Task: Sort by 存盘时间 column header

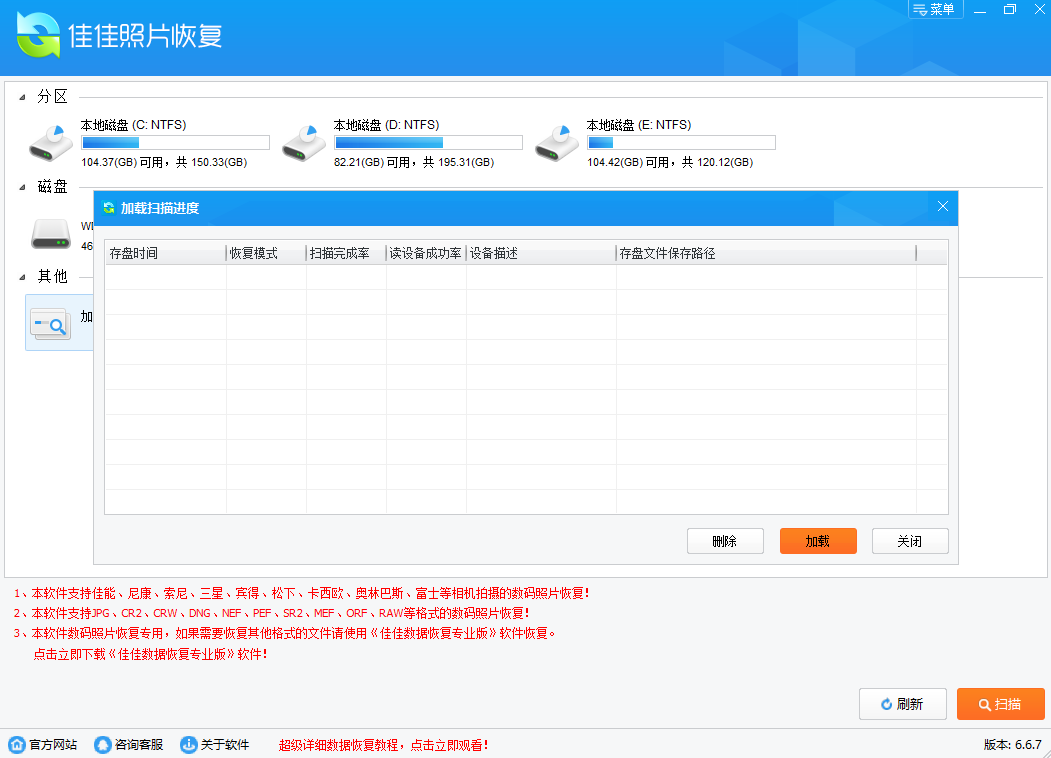Action: tap(165, 254)
